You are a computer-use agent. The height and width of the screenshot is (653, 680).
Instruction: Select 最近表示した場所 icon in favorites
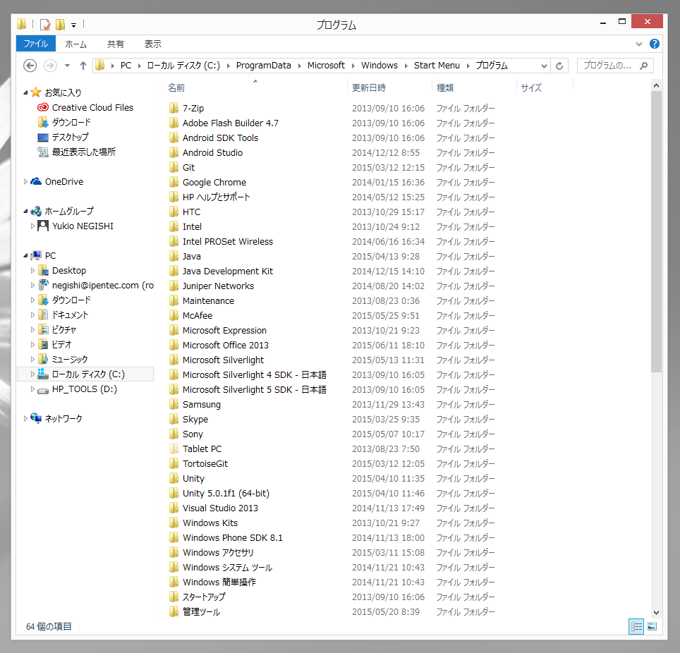coord(42,152)
